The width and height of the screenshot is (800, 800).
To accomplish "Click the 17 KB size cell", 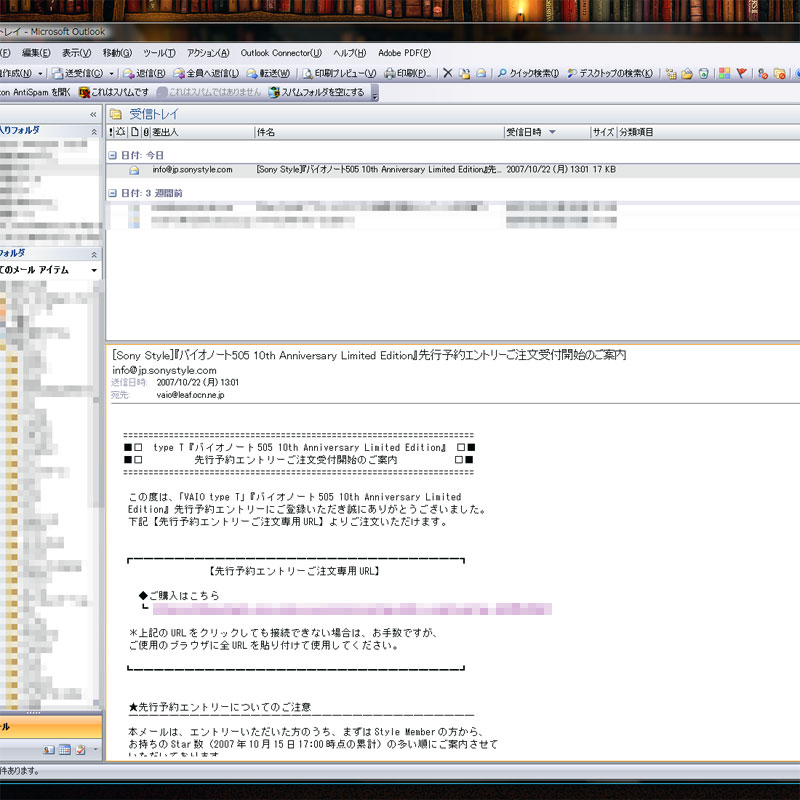I will pyautogui.click(x=604, y=169).
